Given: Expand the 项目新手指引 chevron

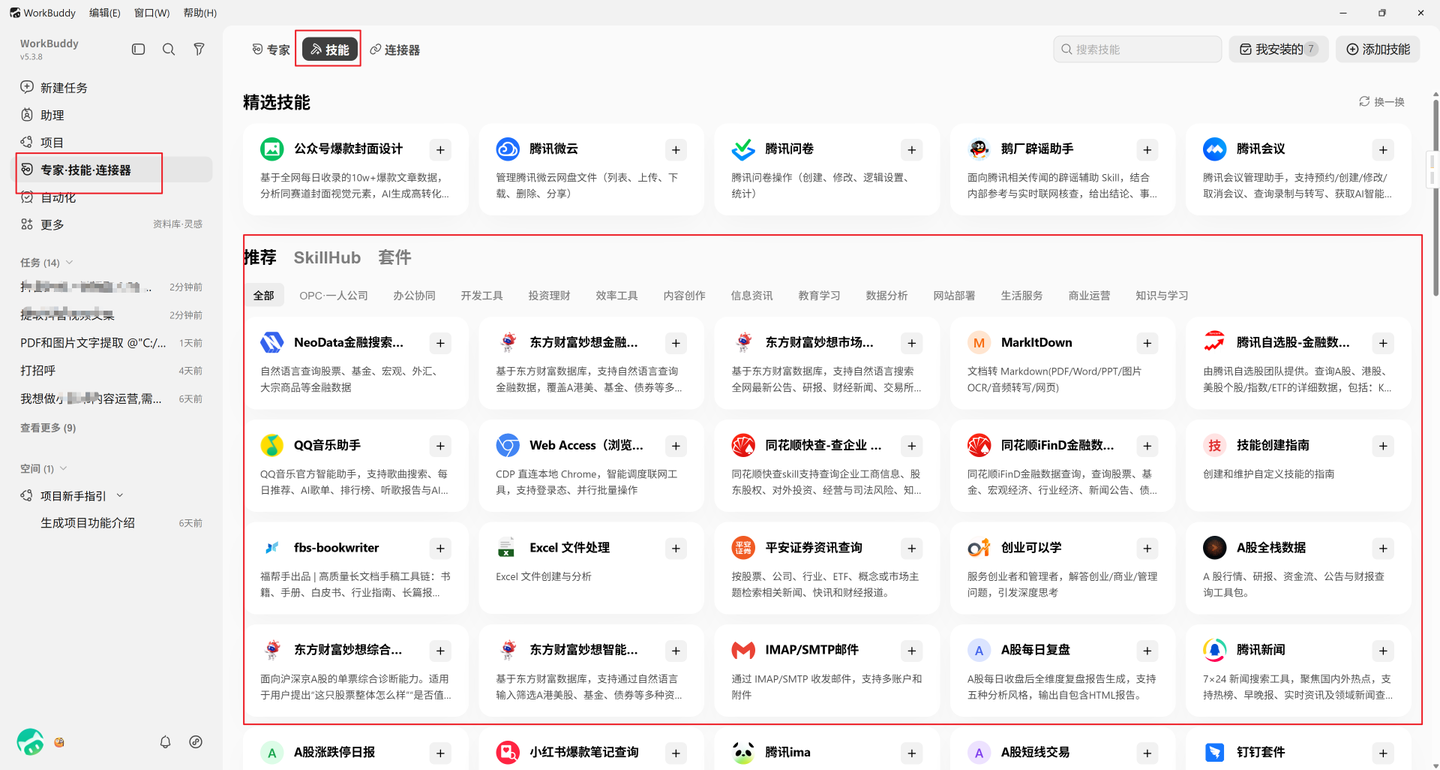Looking at the screenshot, I should pos(120,496).
